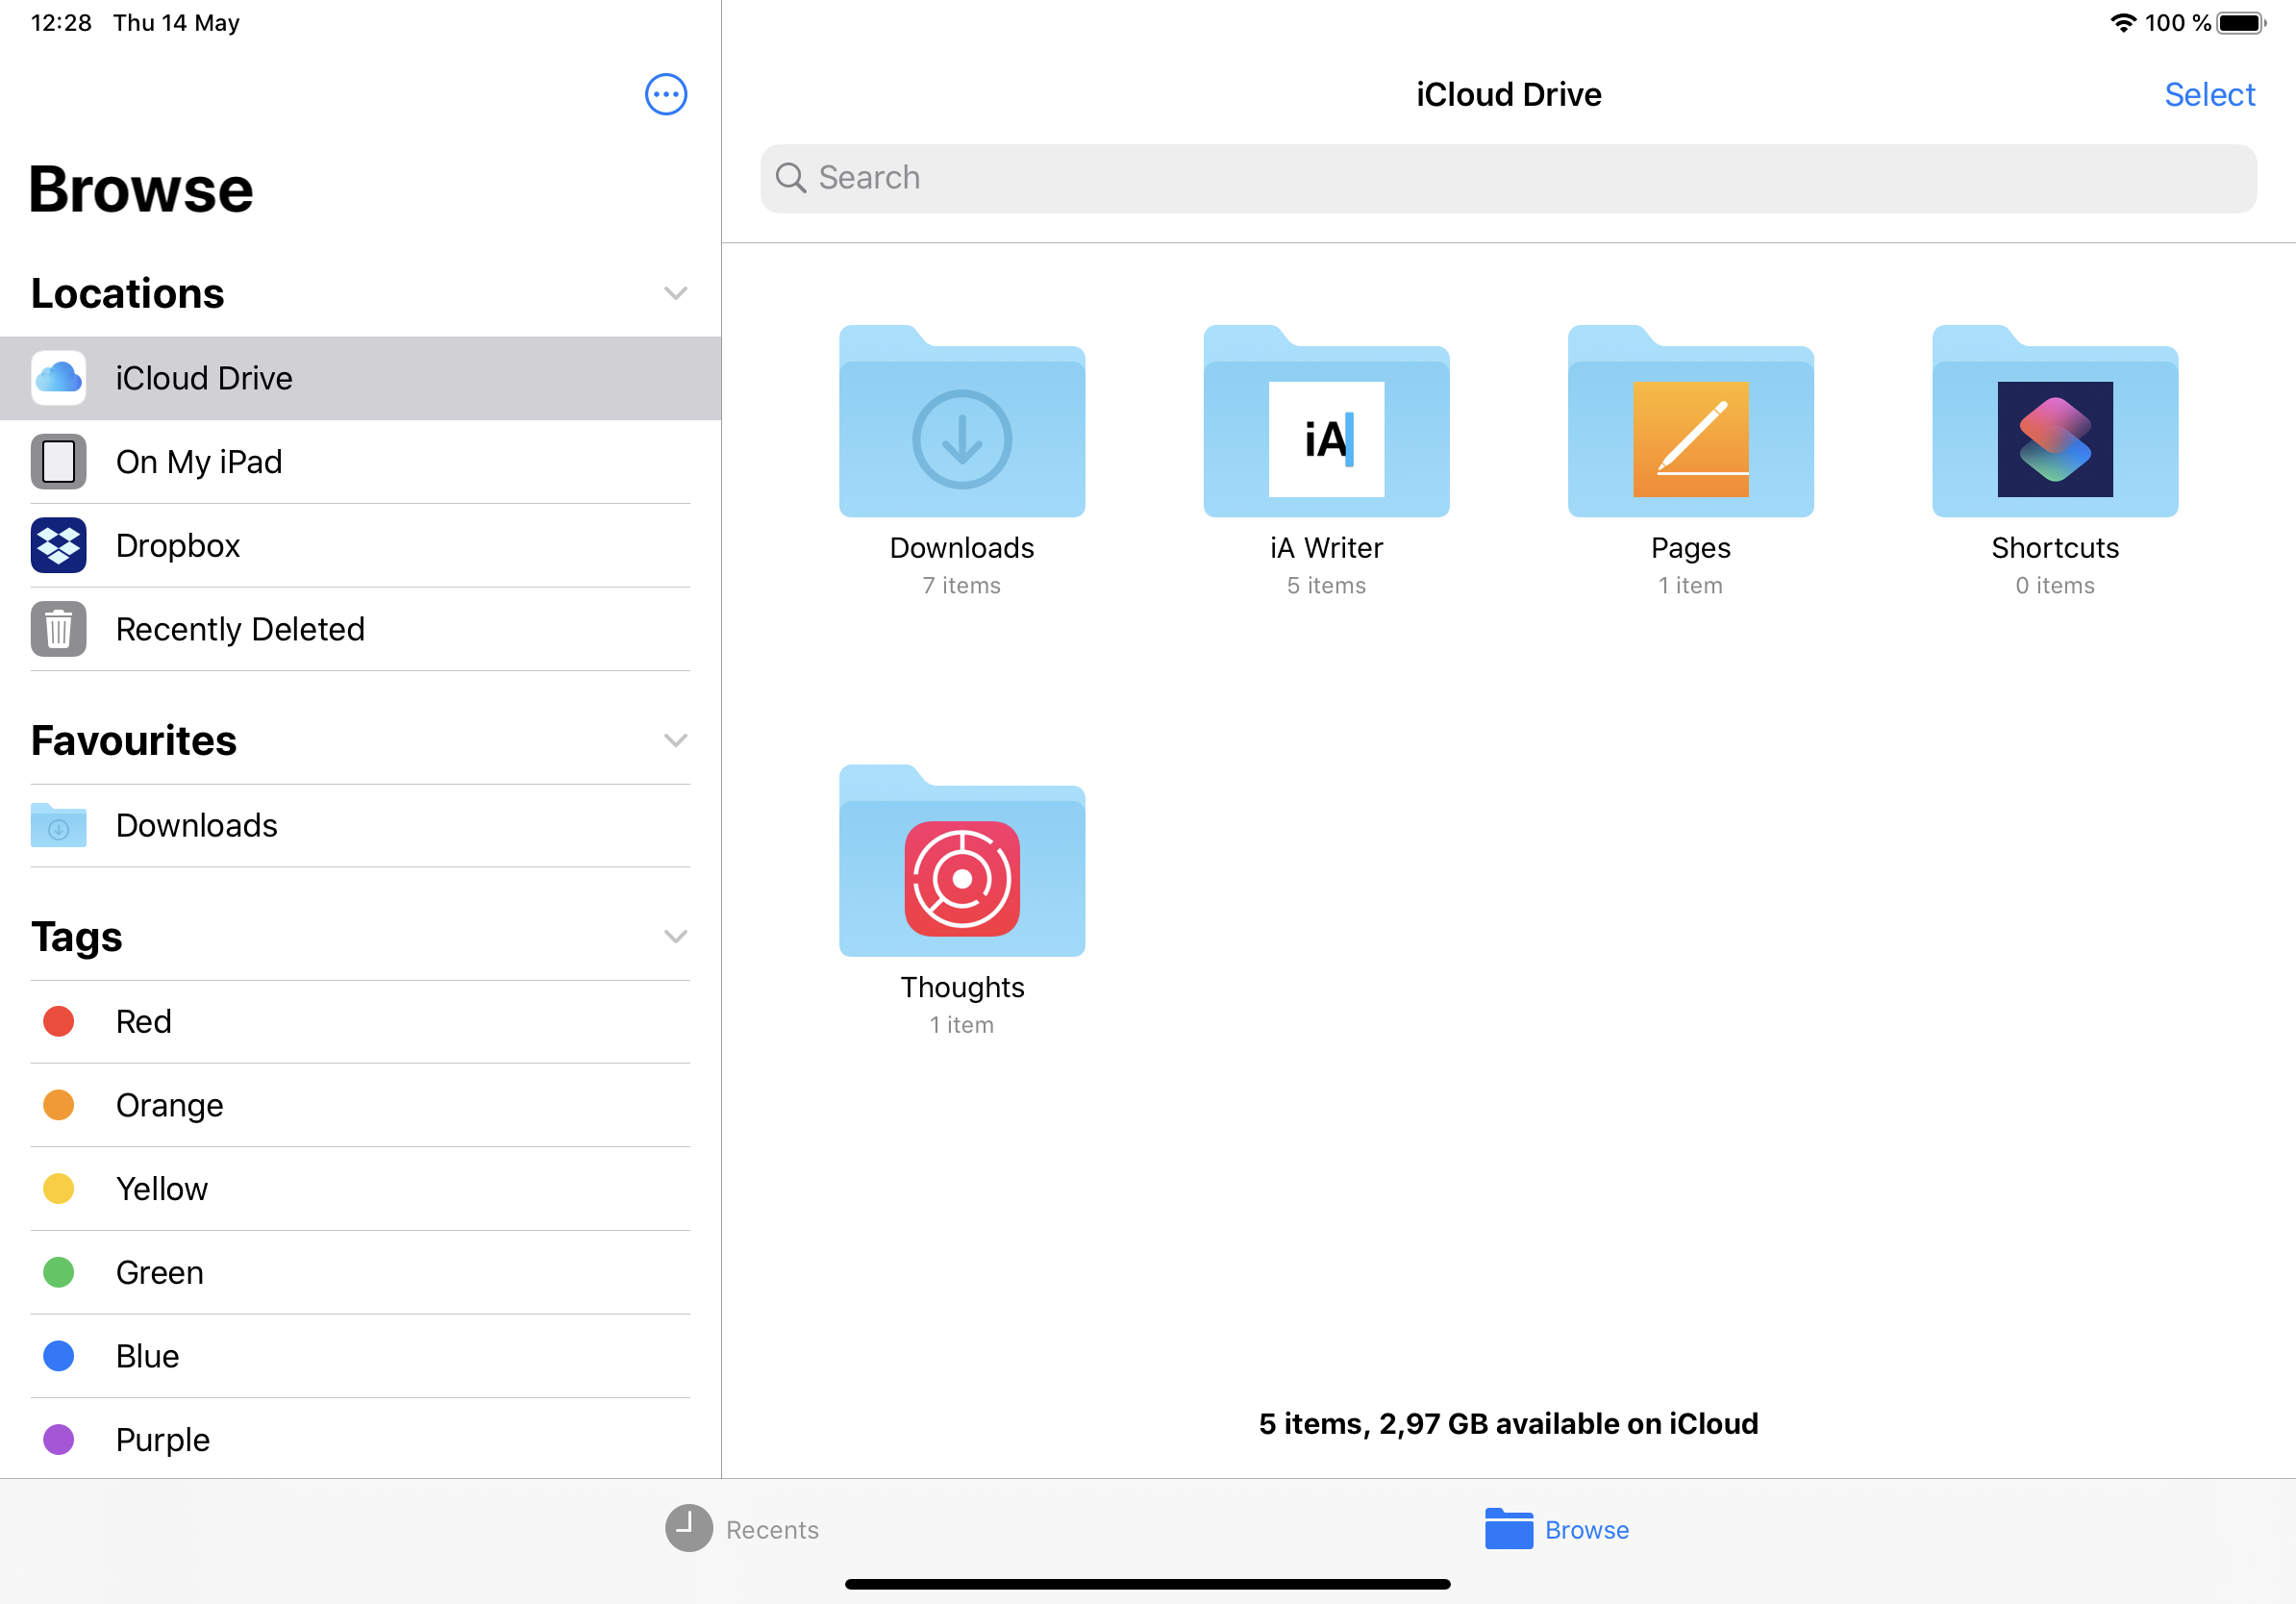Click the Orange tag color dot
2296x1604 pixels.
[x=59, y=1105]
